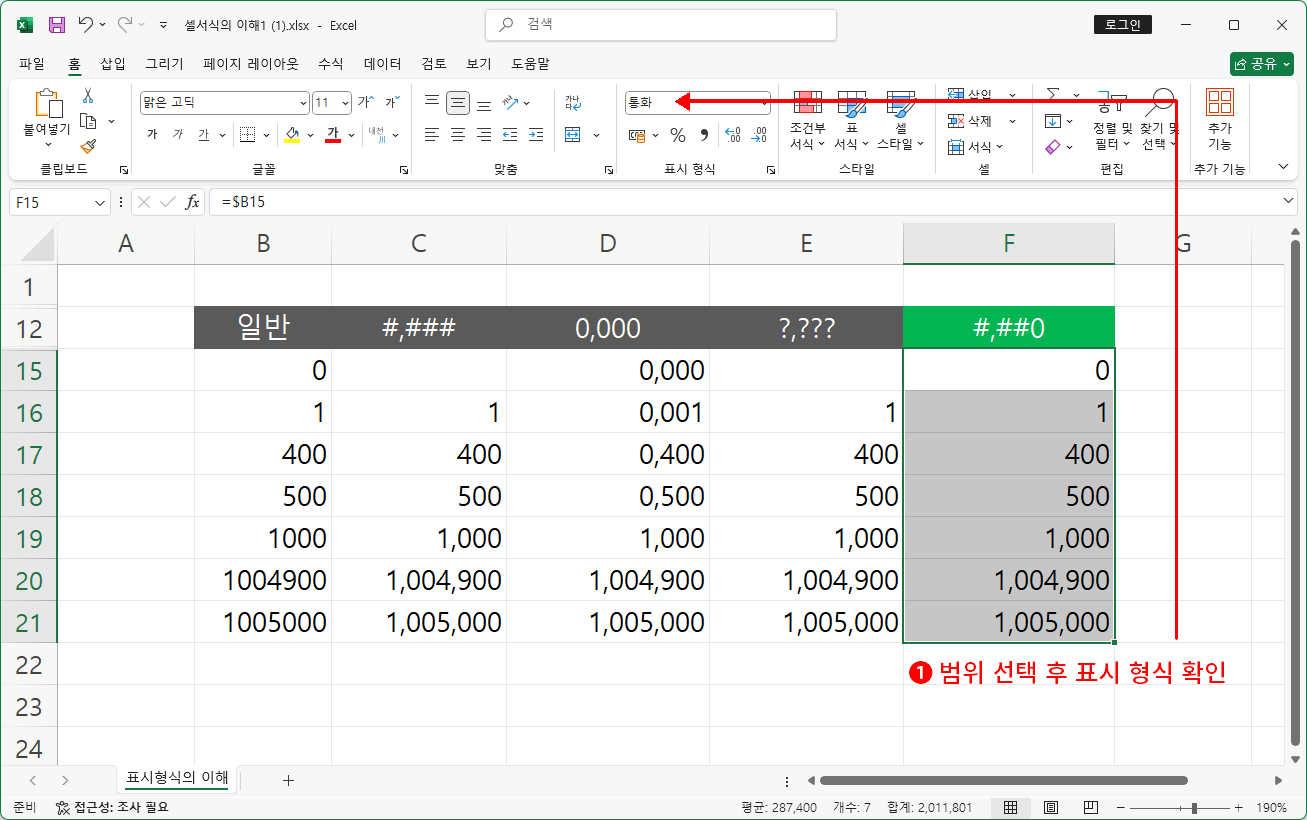Click the Paste clipboard icon

47,104
